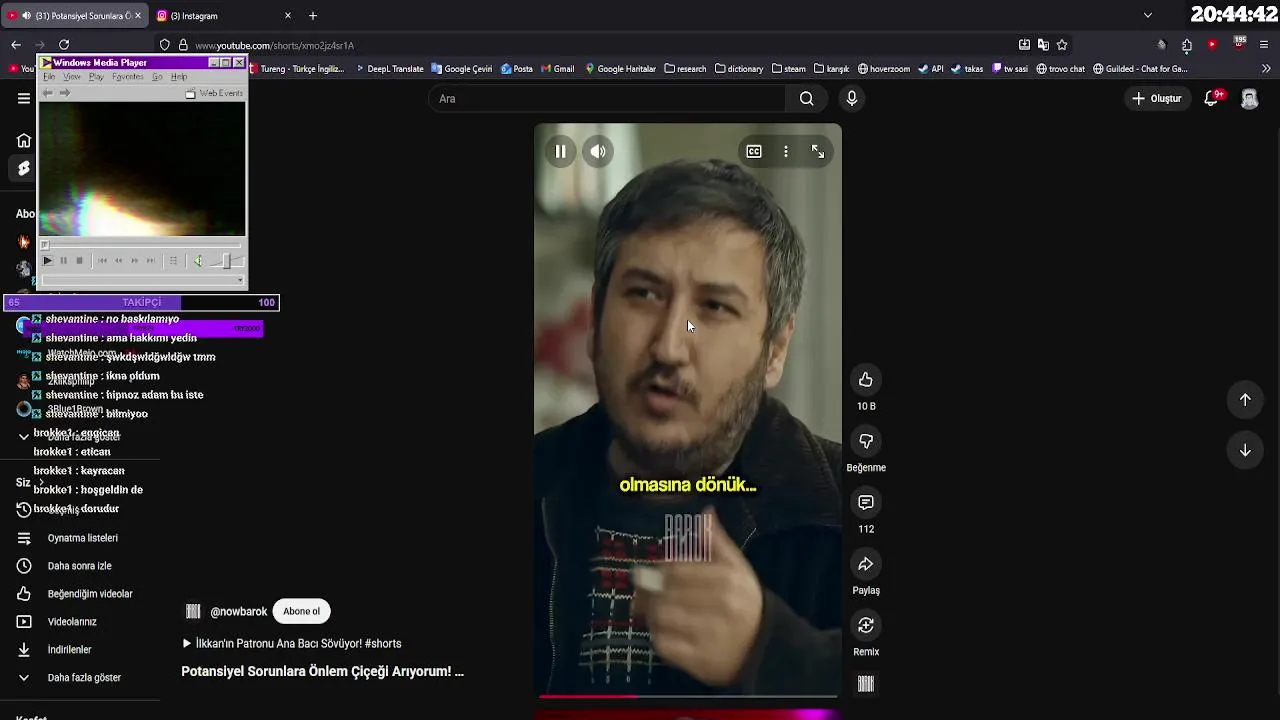Viewport: 1280px width, 720px height.
Task: Open the YouTube account avatar menu
Action: [x=1249, y=98]
